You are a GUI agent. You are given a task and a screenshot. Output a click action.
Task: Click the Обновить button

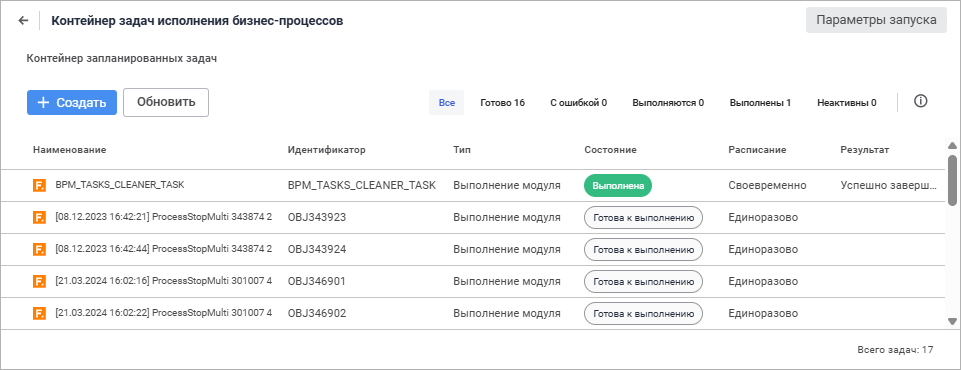coord(166,102)
